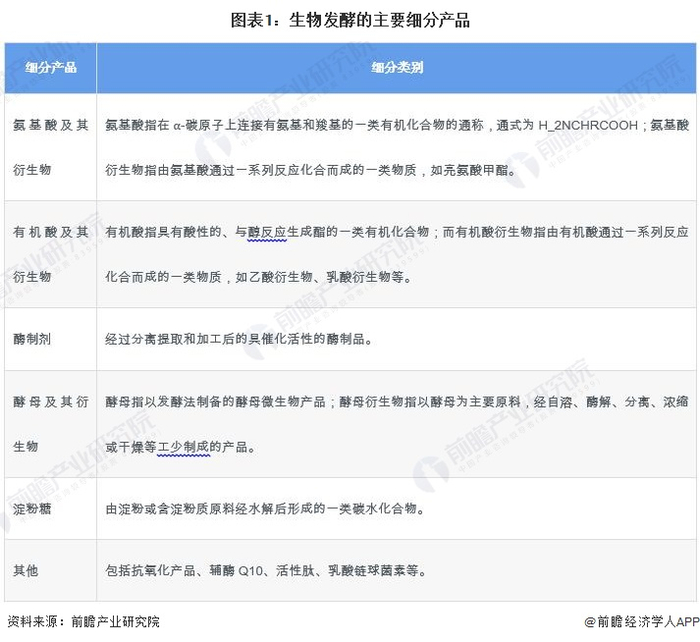The height and width of the screenshot is (642, 700).
Task: Click the 酵母及其衍生物 row label
Action: 50,424
